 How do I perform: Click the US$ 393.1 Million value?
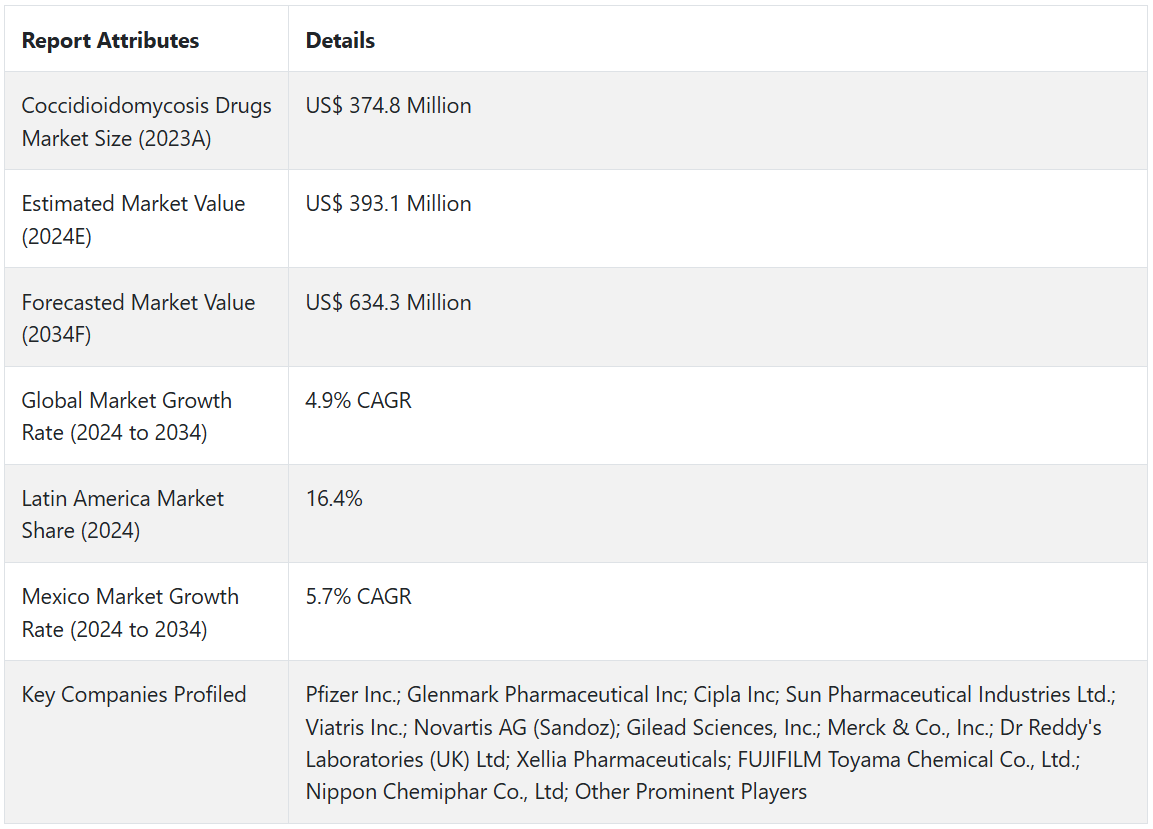tap(388, 204)
